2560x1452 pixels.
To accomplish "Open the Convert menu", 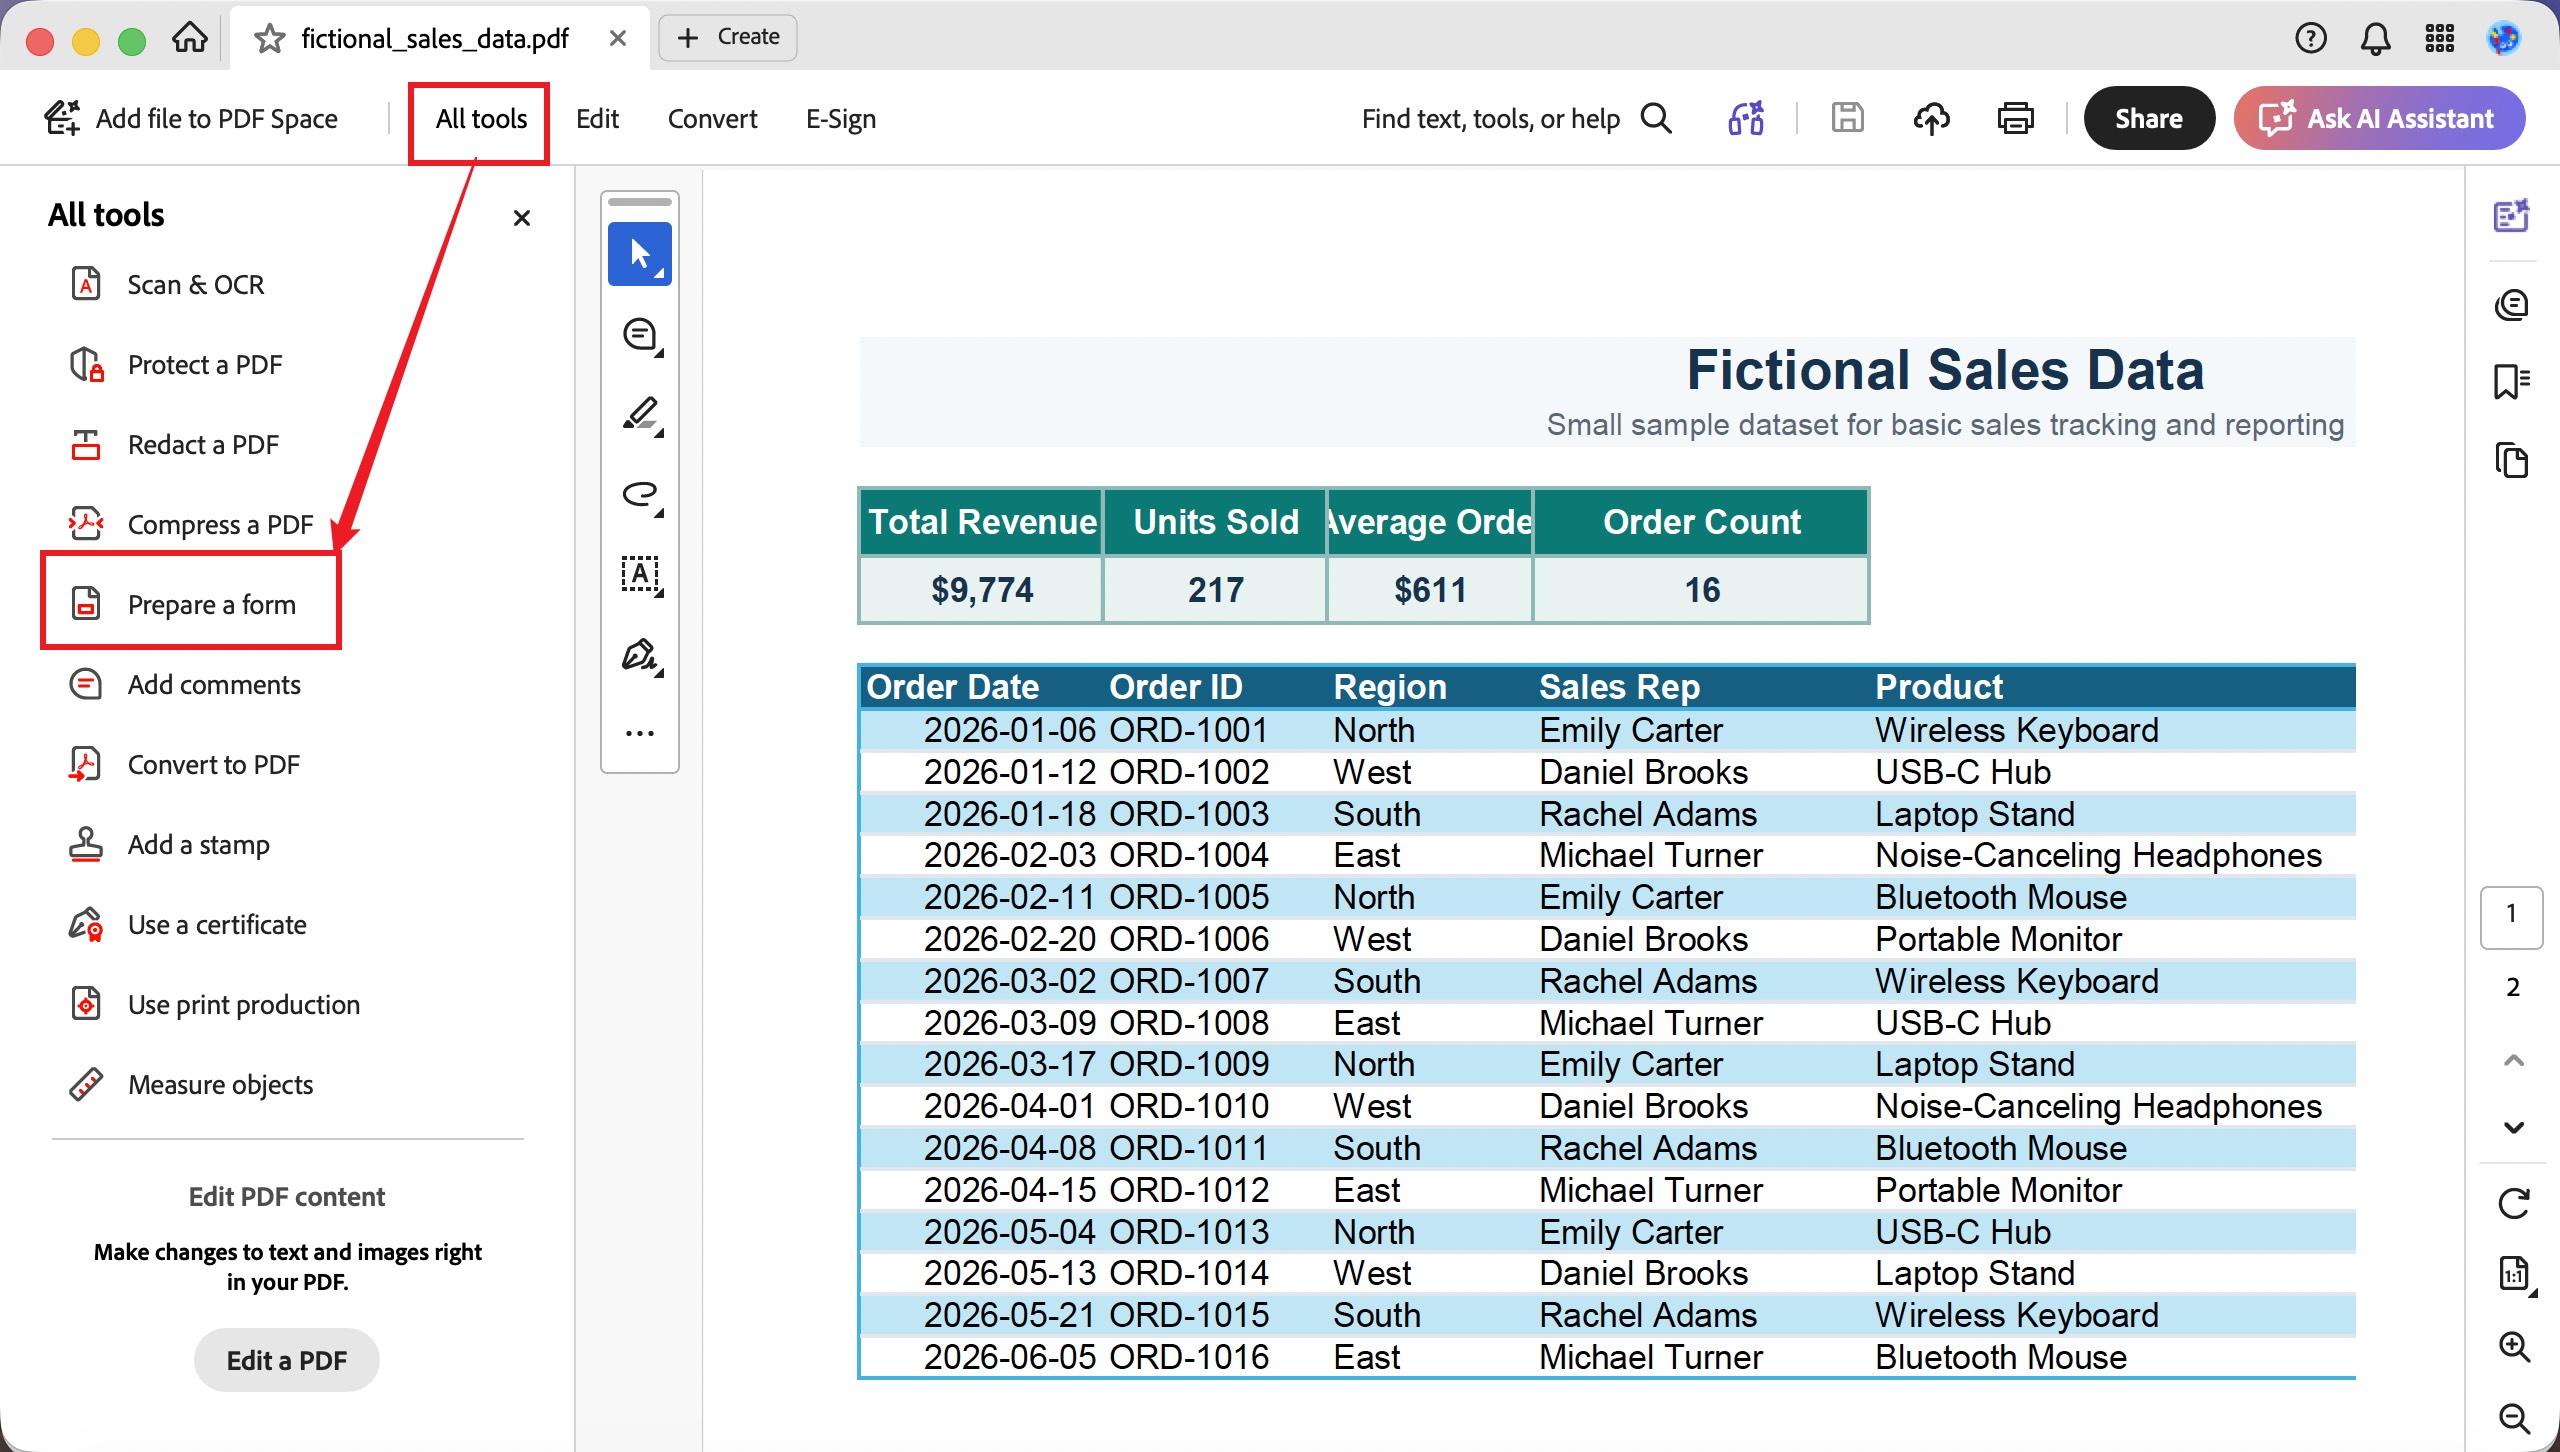I will click(712, 118).
